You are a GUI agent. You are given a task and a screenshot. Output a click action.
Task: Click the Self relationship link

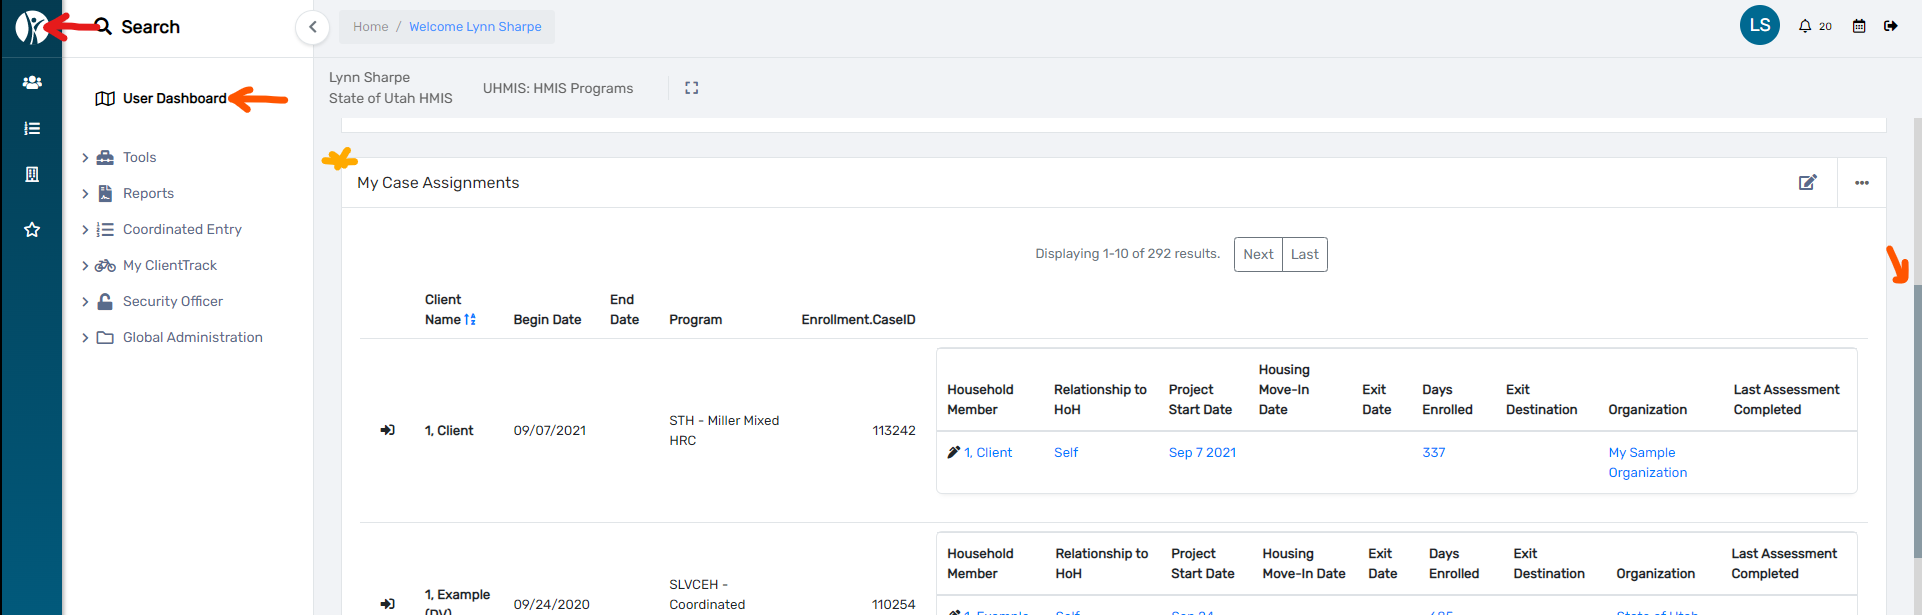1066,452
